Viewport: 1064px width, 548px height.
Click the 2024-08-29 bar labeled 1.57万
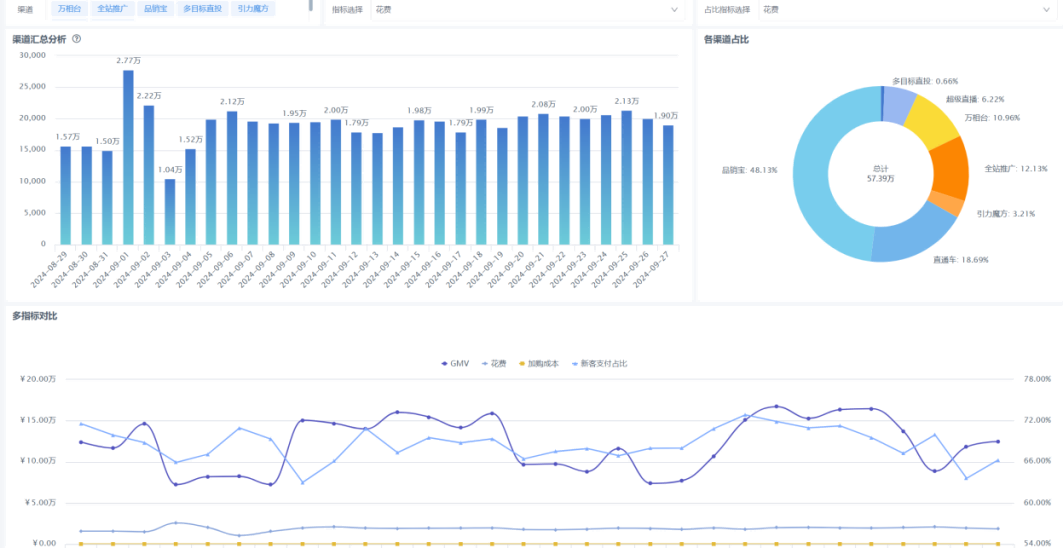66,195
